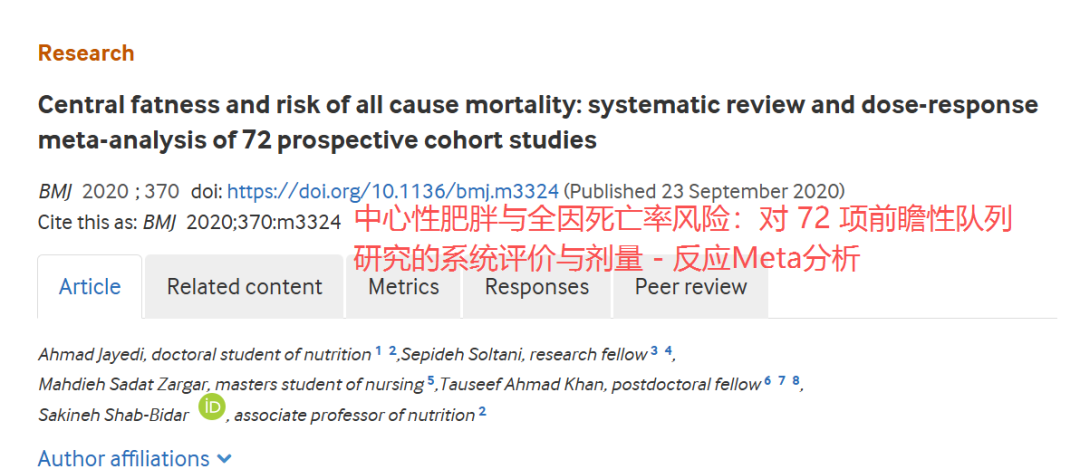Open the Related content tab
1080x469 pixels.
click(245, 286)
